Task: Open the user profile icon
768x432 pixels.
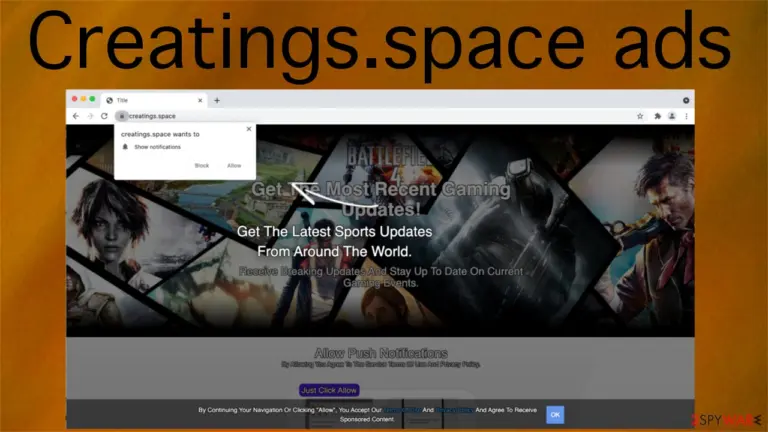Action: point(672,116)
